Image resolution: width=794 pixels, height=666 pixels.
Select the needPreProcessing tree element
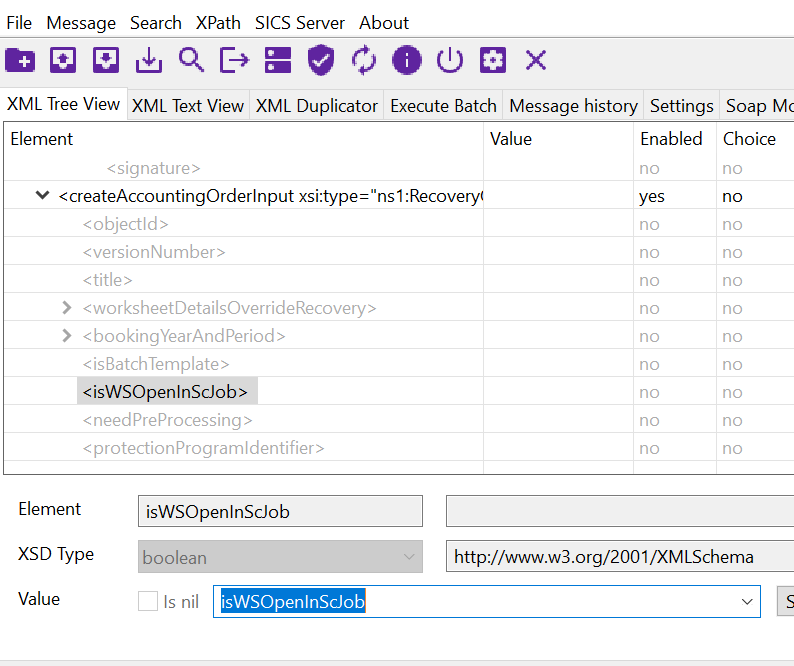(x=167, y=420)
